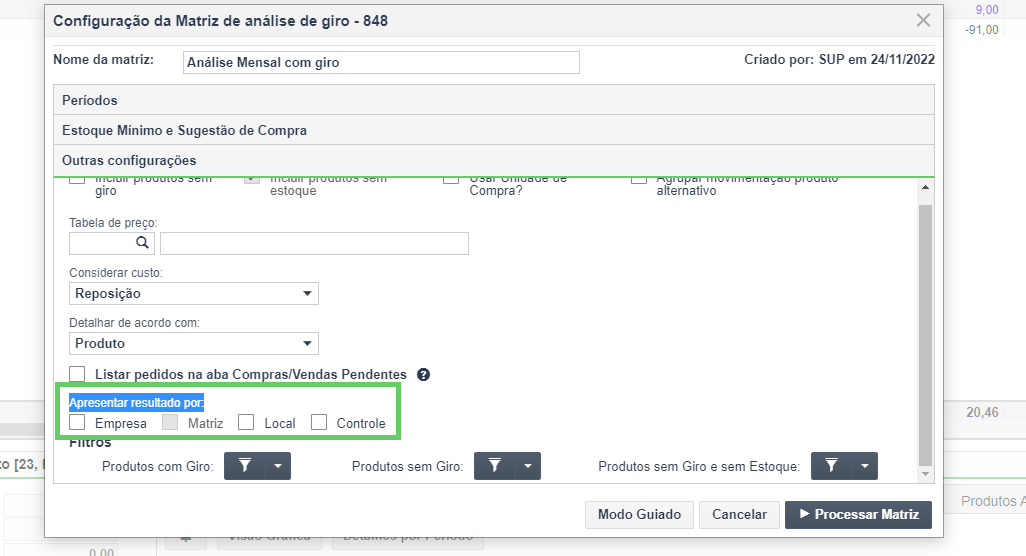Click the Tabela de preço description field
This screenshot has height=556, width=1026.
click(x=314, y=243)
